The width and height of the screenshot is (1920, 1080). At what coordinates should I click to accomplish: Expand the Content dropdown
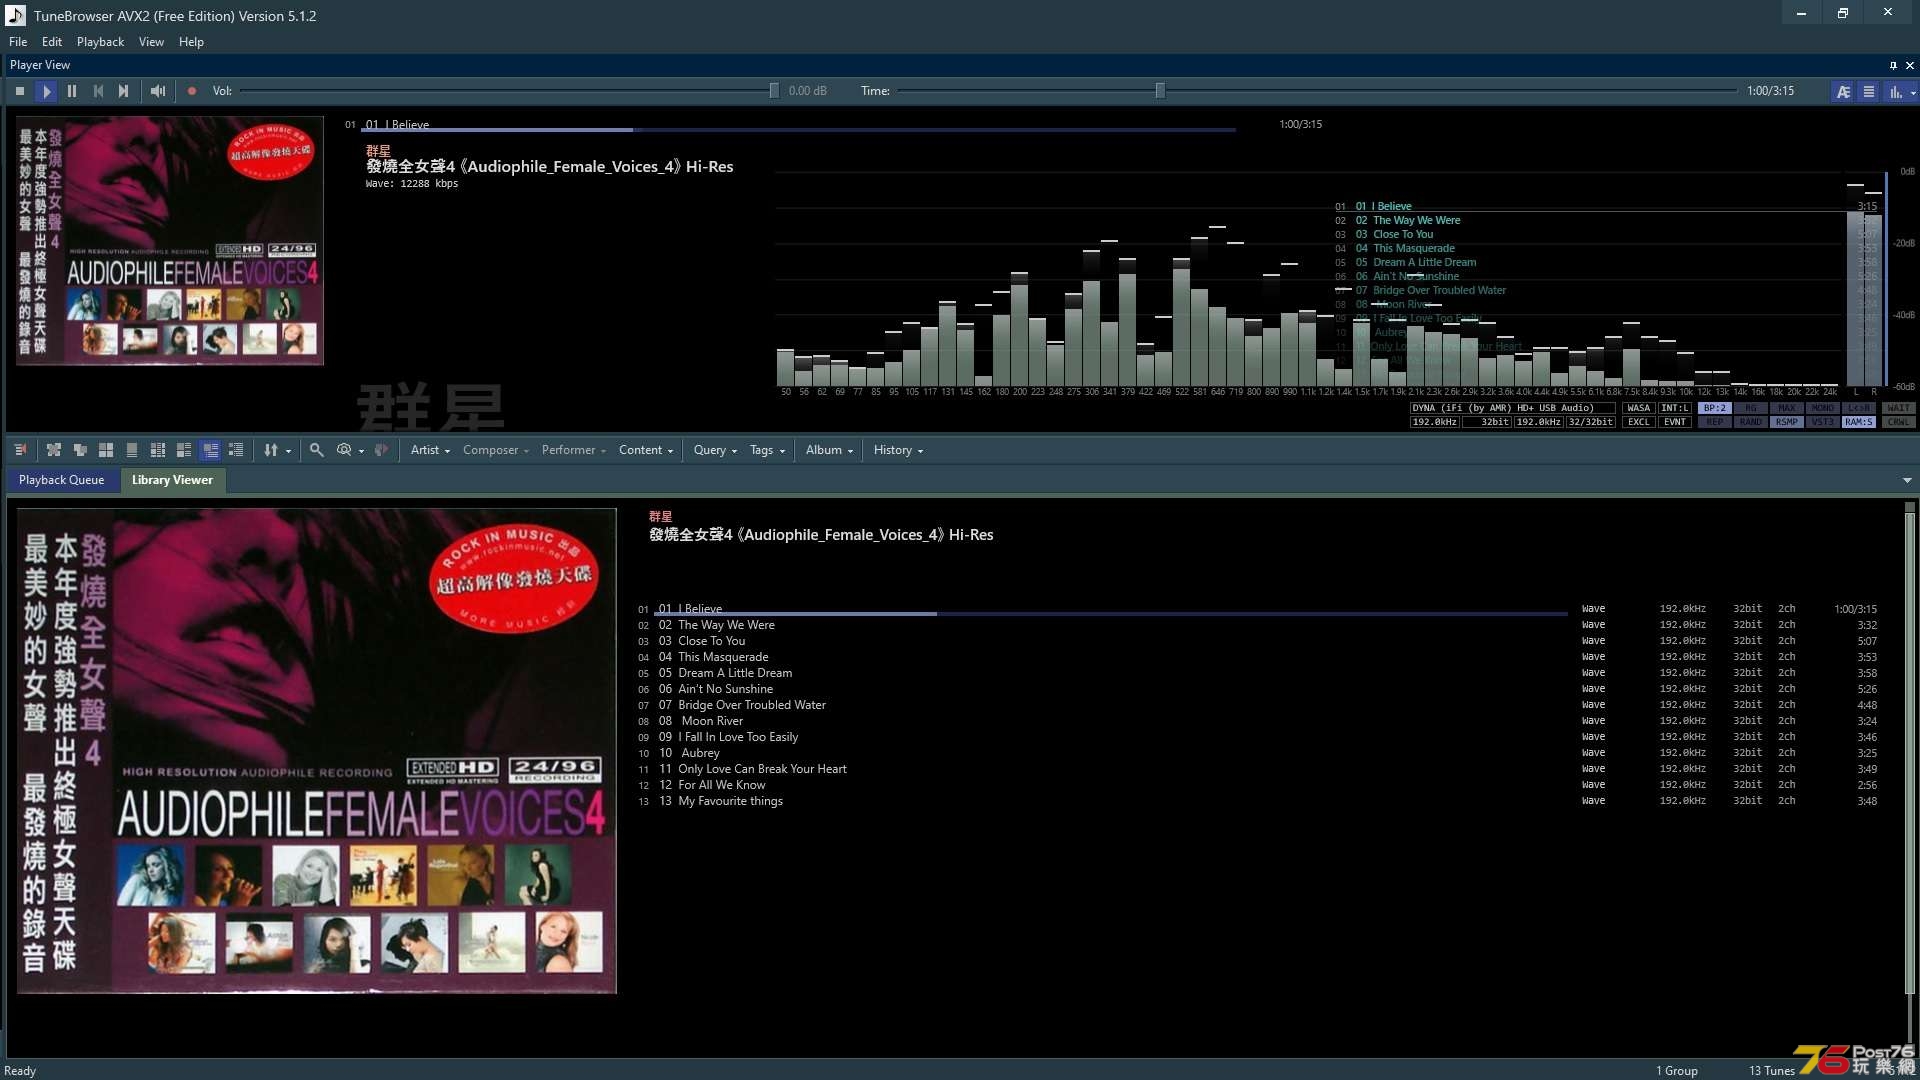click(646, 450)
